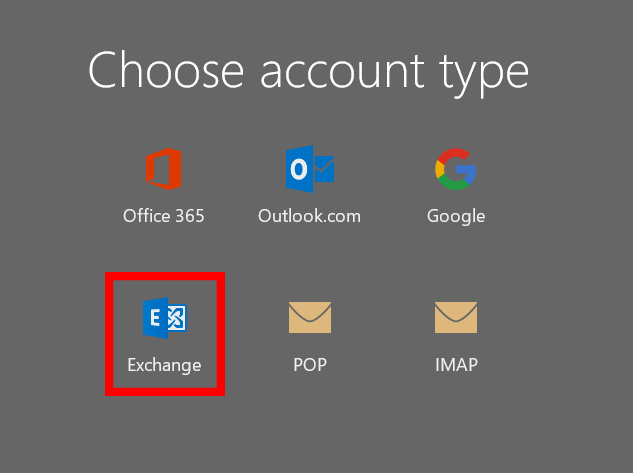Click the white O on Outlook icon
This screenshot has height=473, width=633.
coord(298,170)
